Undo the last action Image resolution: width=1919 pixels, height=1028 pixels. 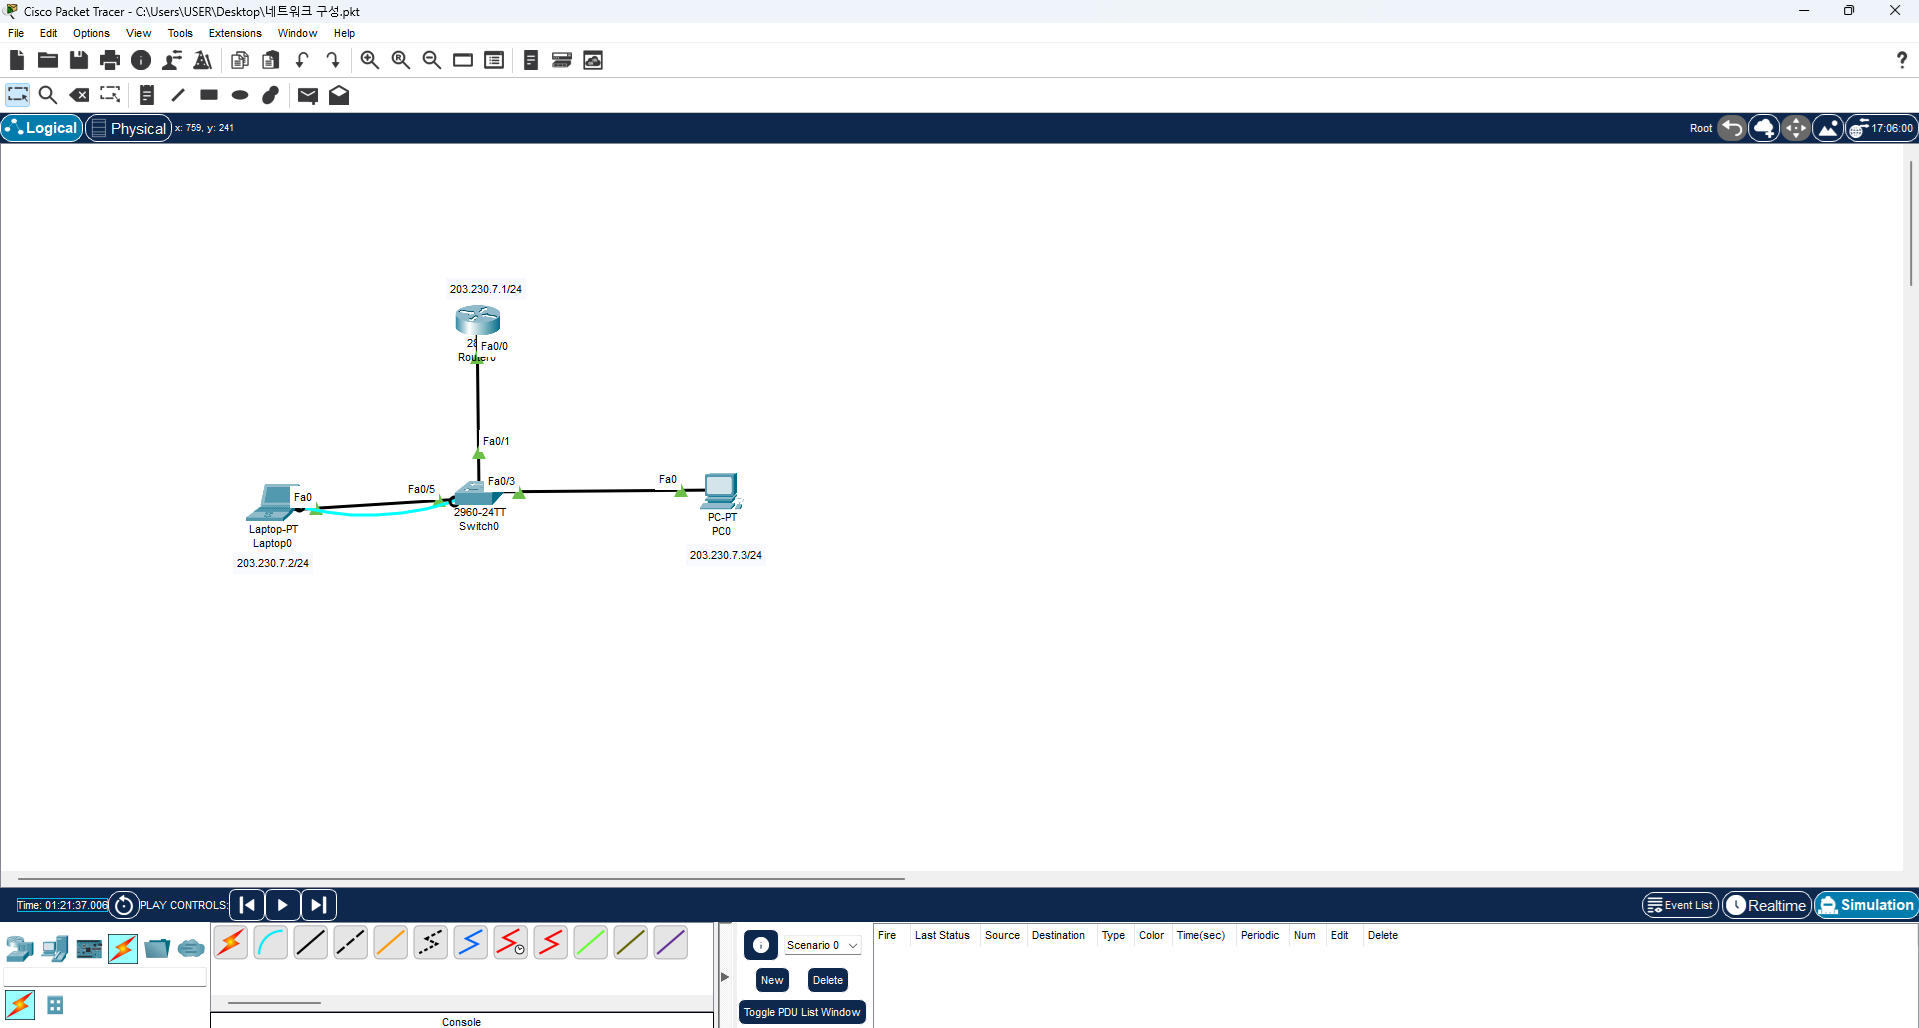tap(301, 60)
